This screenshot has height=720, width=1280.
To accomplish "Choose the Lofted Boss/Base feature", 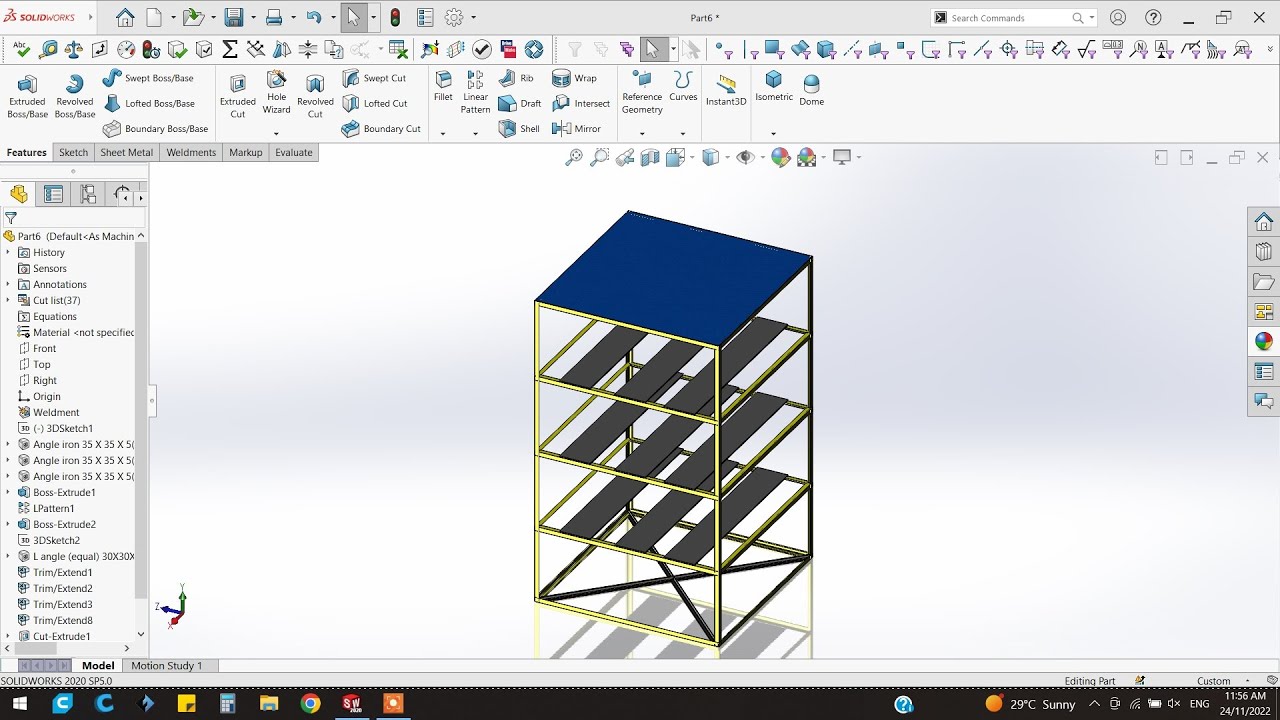I will pyautogui.click(x=148, y=103).
